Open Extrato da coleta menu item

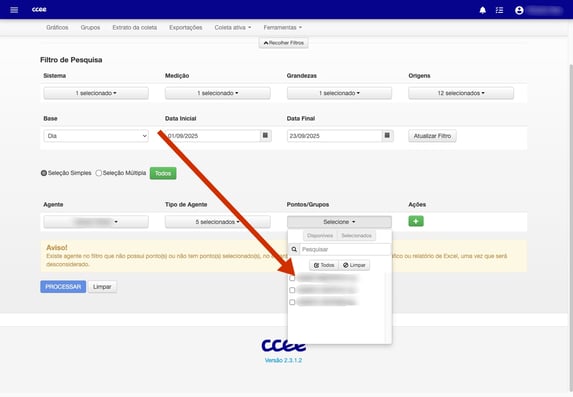[x=134, y=27]
